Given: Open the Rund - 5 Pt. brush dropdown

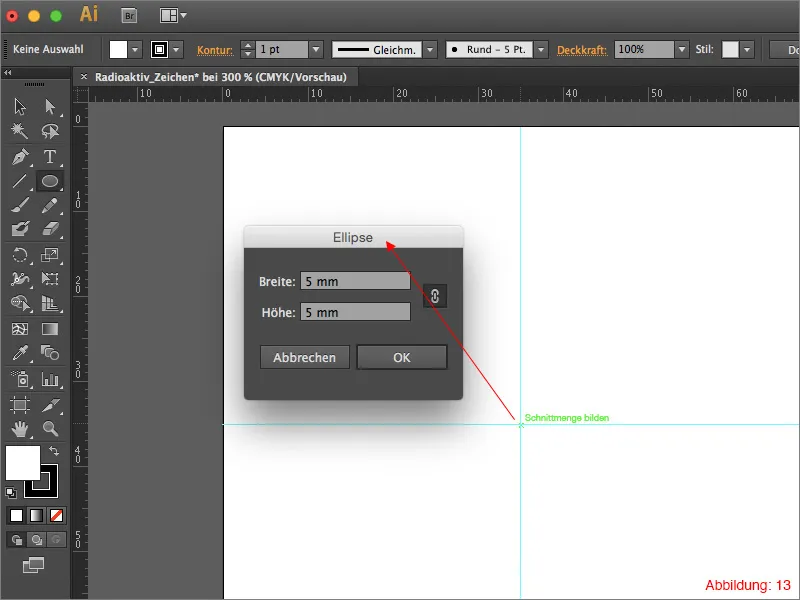Looking at the screenshot, I should [541, 50].
